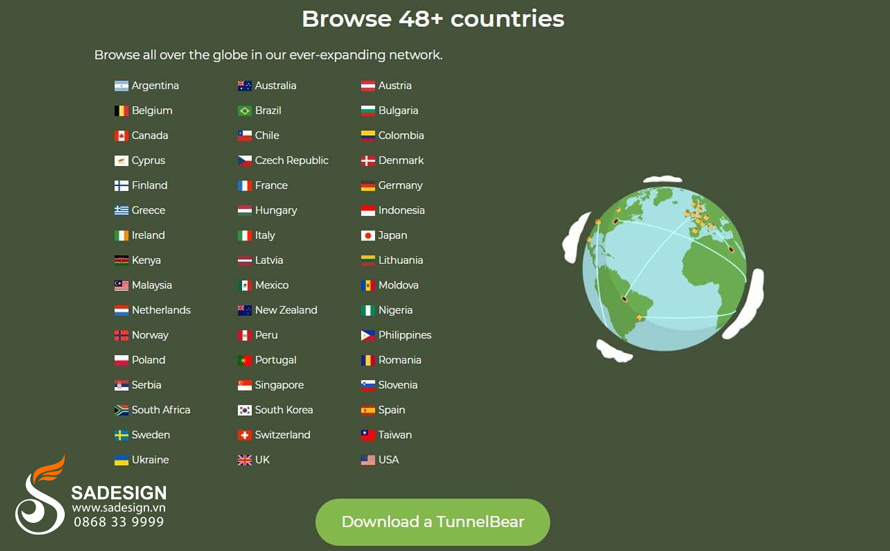The image size is (890, 551).
Task: Click the Bulgaria country name
Action: point(398,111)
